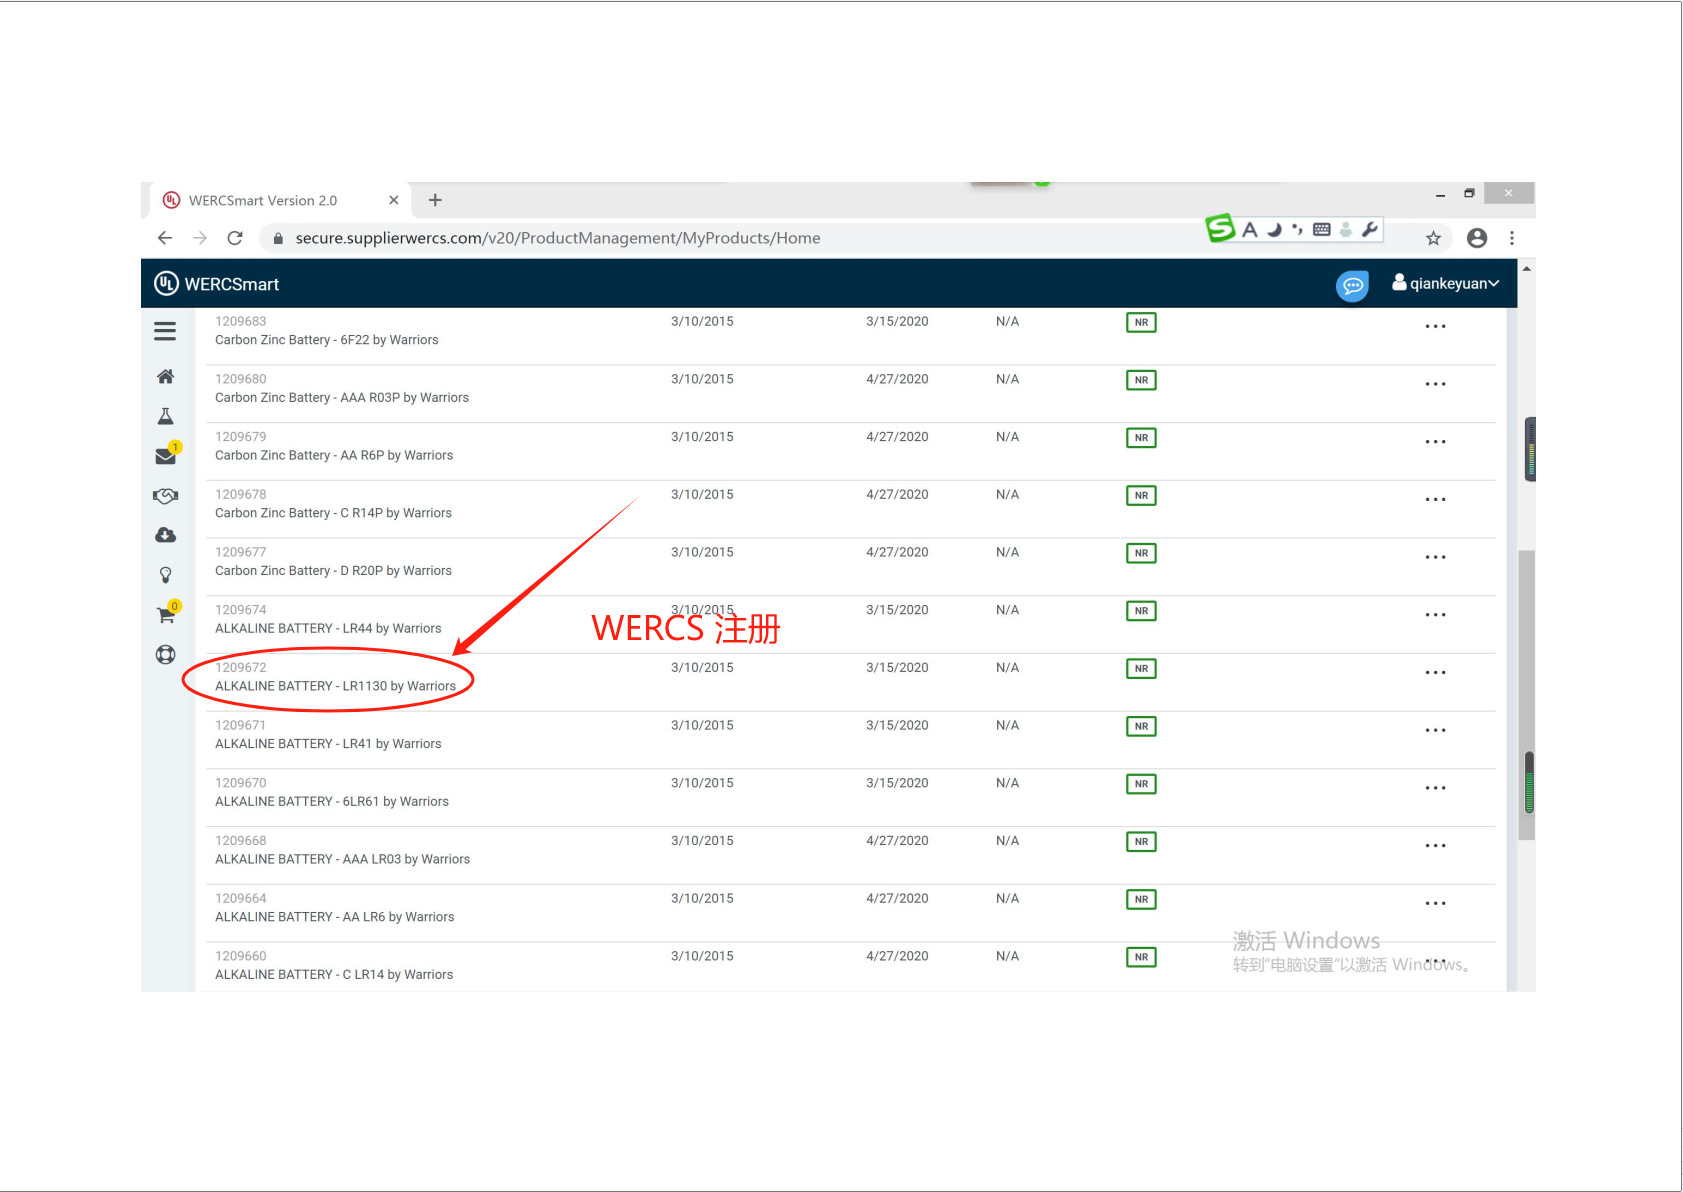Open product ALKALINE BATTERY - 6LR61 by Warriors
1683x1192 pixels.
click(332, 802)
